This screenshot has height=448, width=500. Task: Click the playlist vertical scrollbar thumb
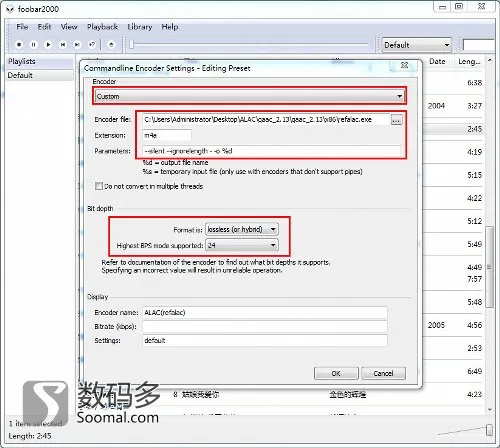click(490, 267)
